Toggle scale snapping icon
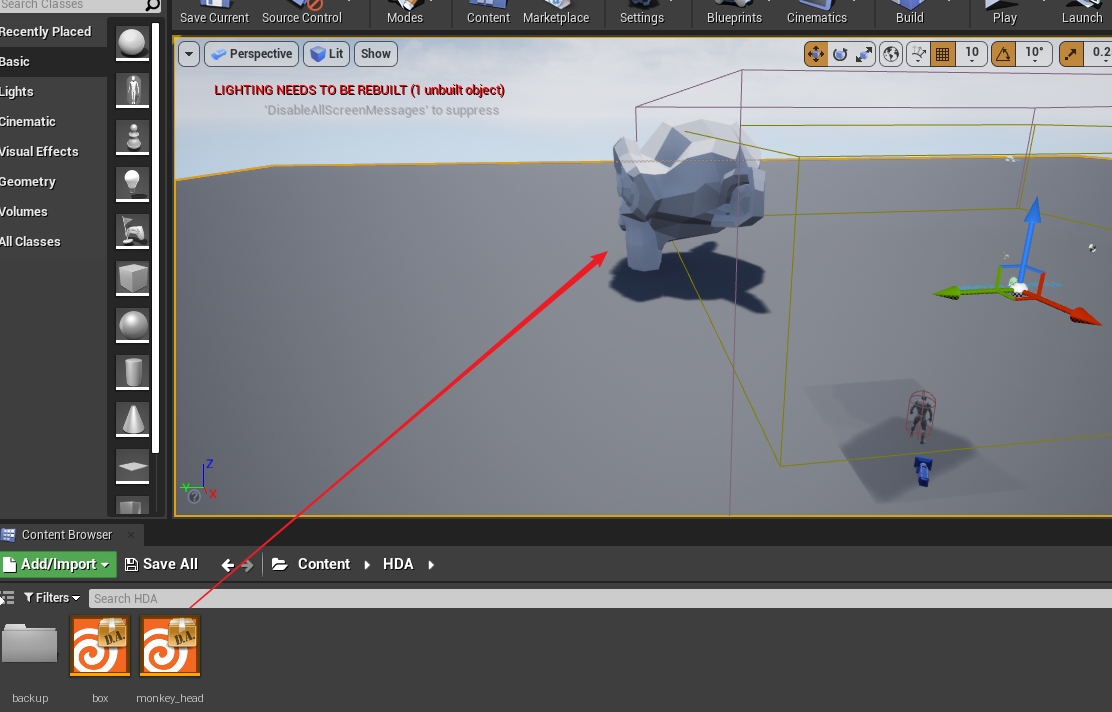 tap(1071, 54)
